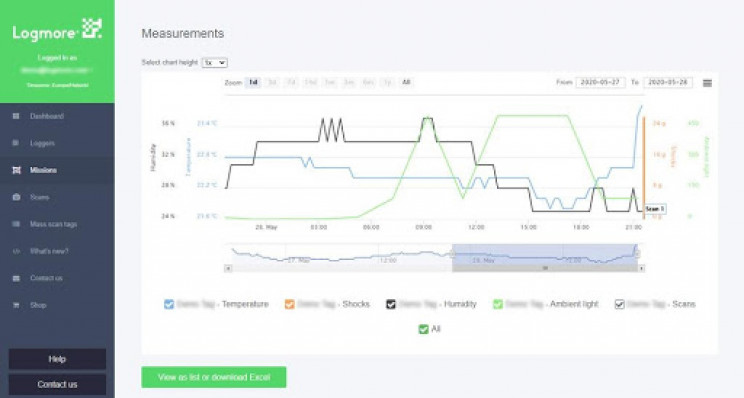Open Dashboard in the sidebar

click(x=57, y=116)
